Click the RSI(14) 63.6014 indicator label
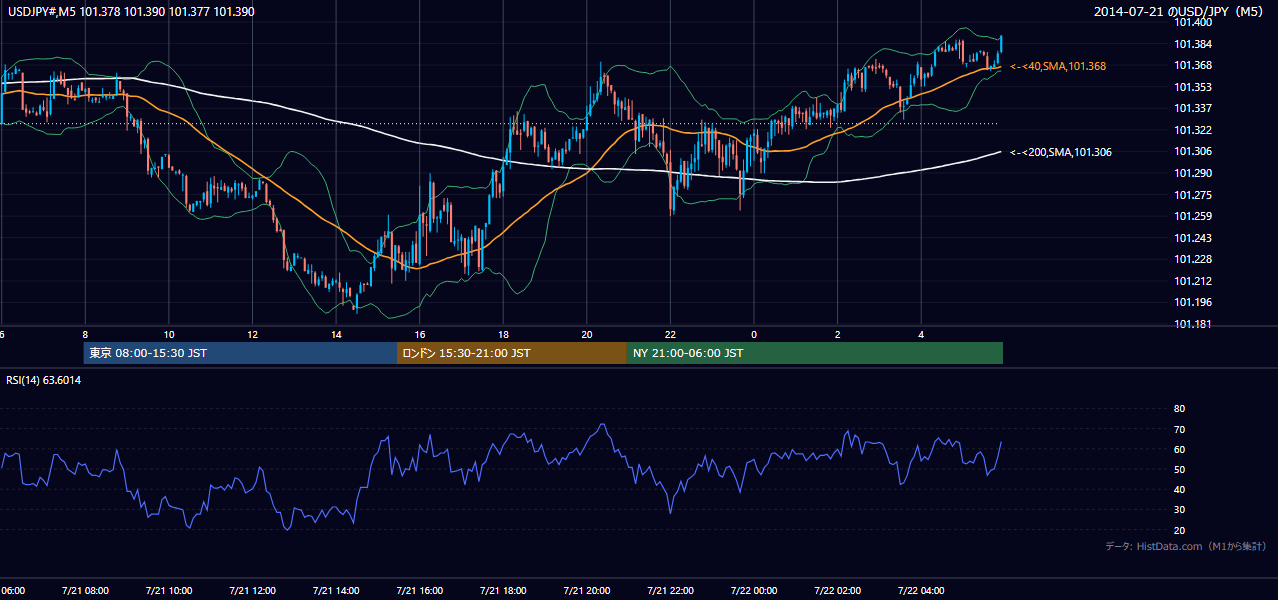The width and height of the screenshot is (1278, 600). [44, 380]
